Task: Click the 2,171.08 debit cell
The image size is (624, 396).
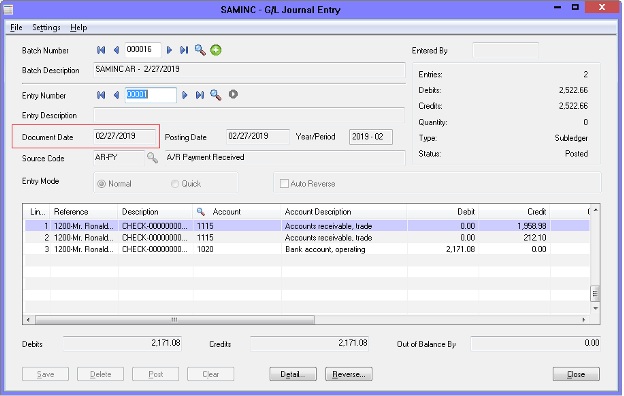Action: (443, 249)
